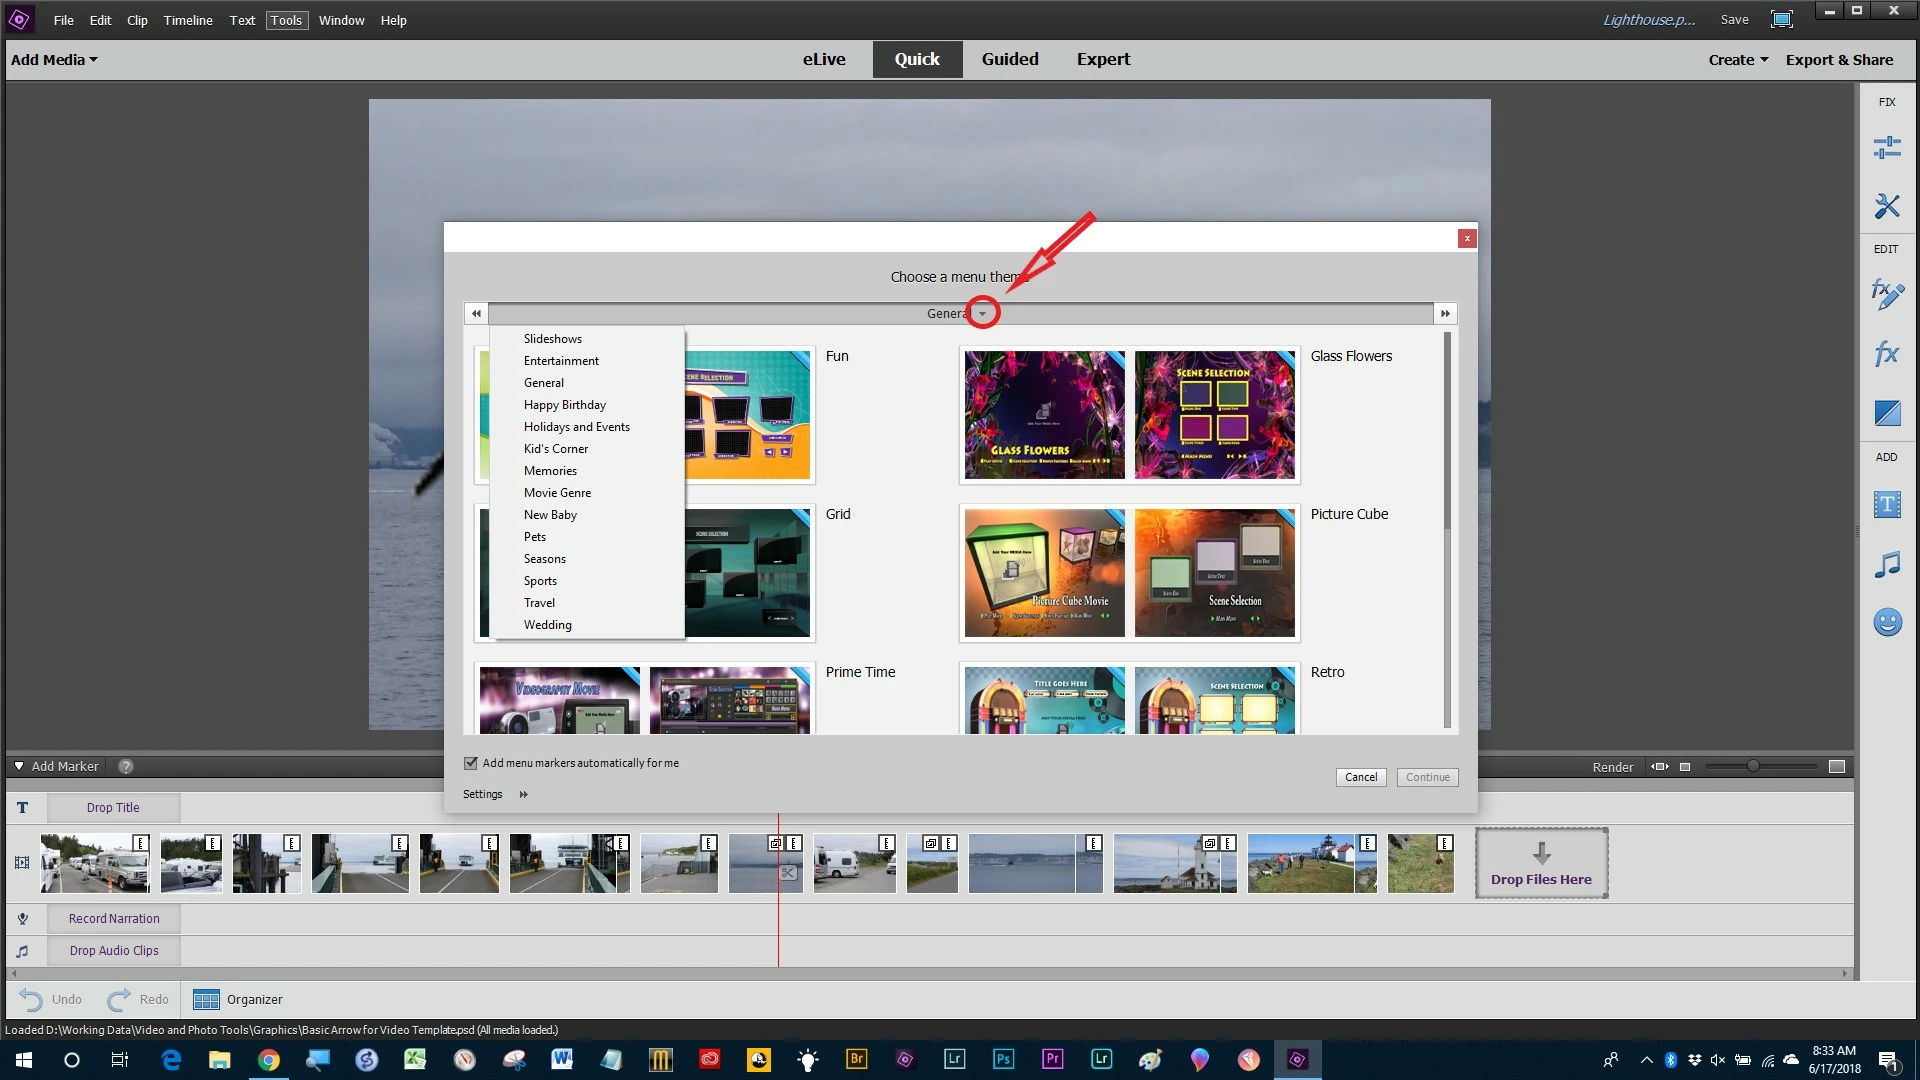The image size is (1920, 1080).
Task: Select Travel from the category list
Action: click(539, 603)
